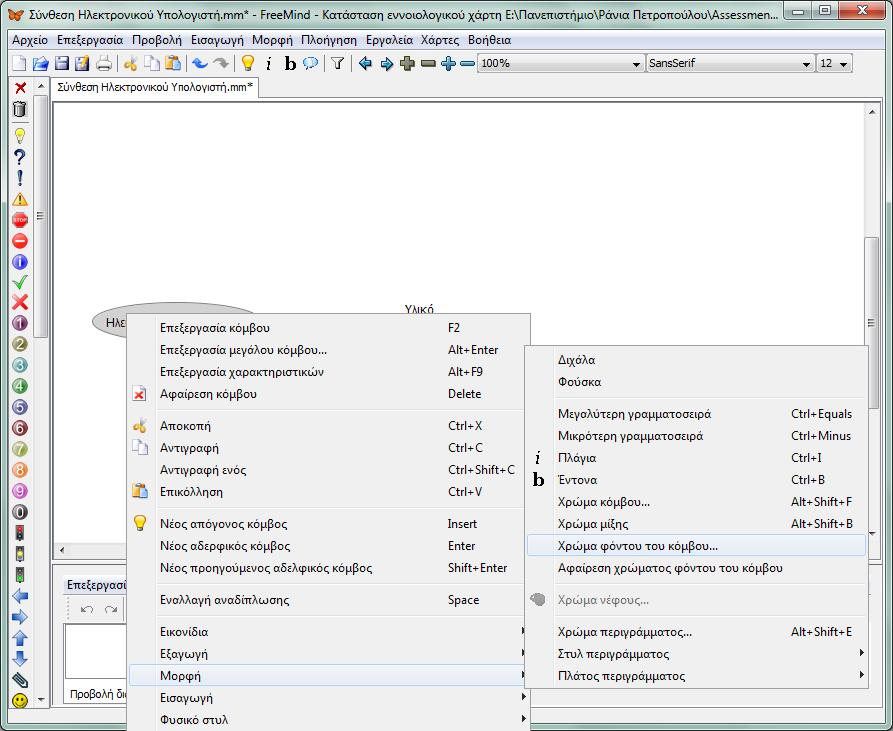Add the smiley face icon

point(20,700)
